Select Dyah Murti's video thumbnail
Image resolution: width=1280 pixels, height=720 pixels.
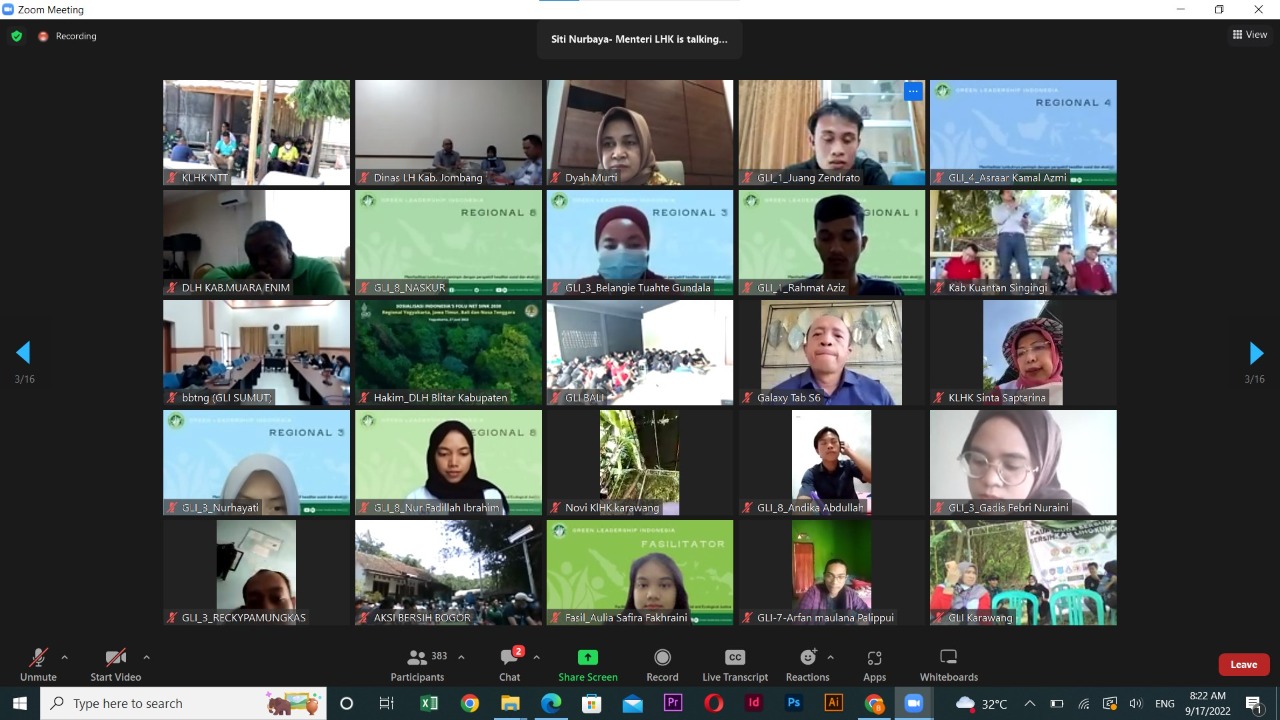[639, 132]
